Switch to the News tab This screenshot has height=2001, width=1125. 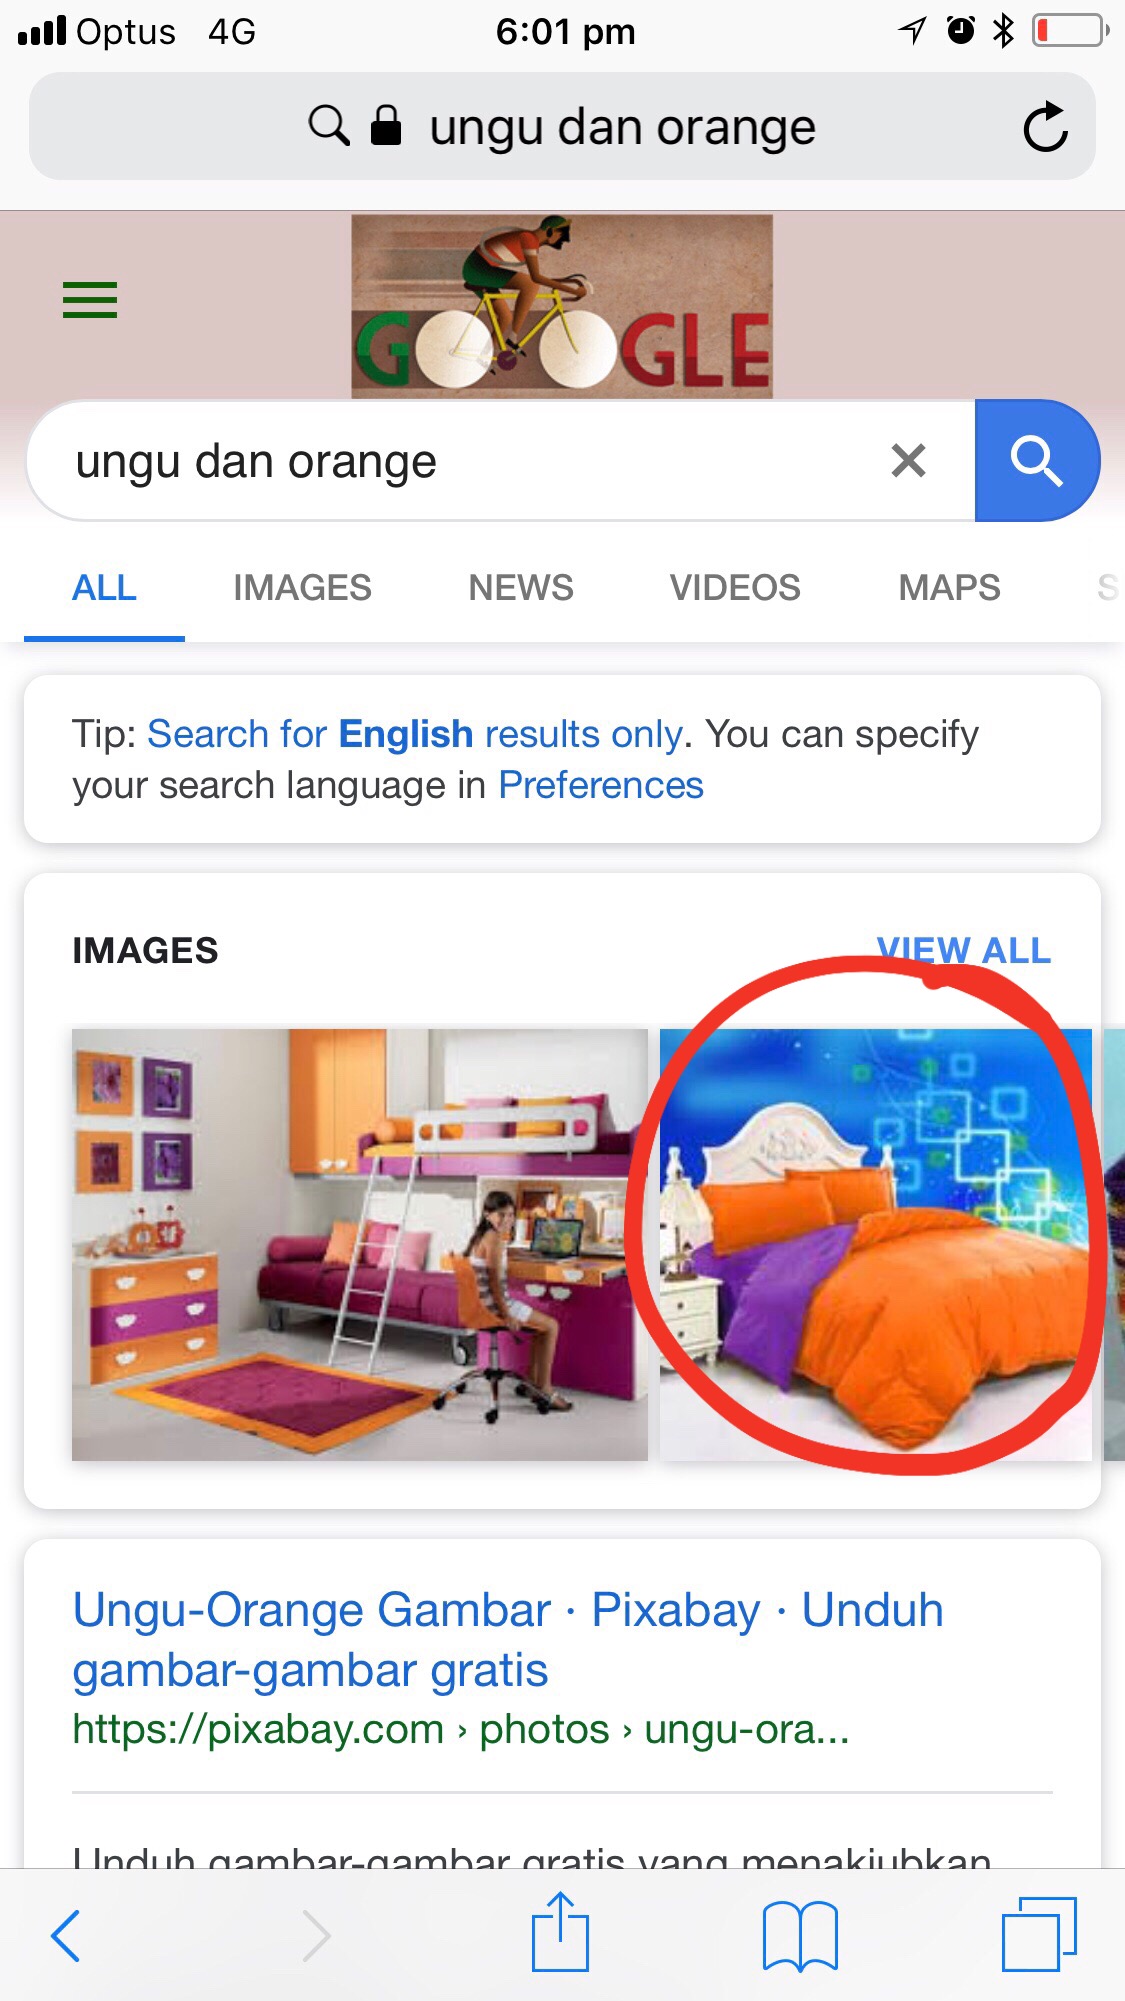[x=521, y=588]
